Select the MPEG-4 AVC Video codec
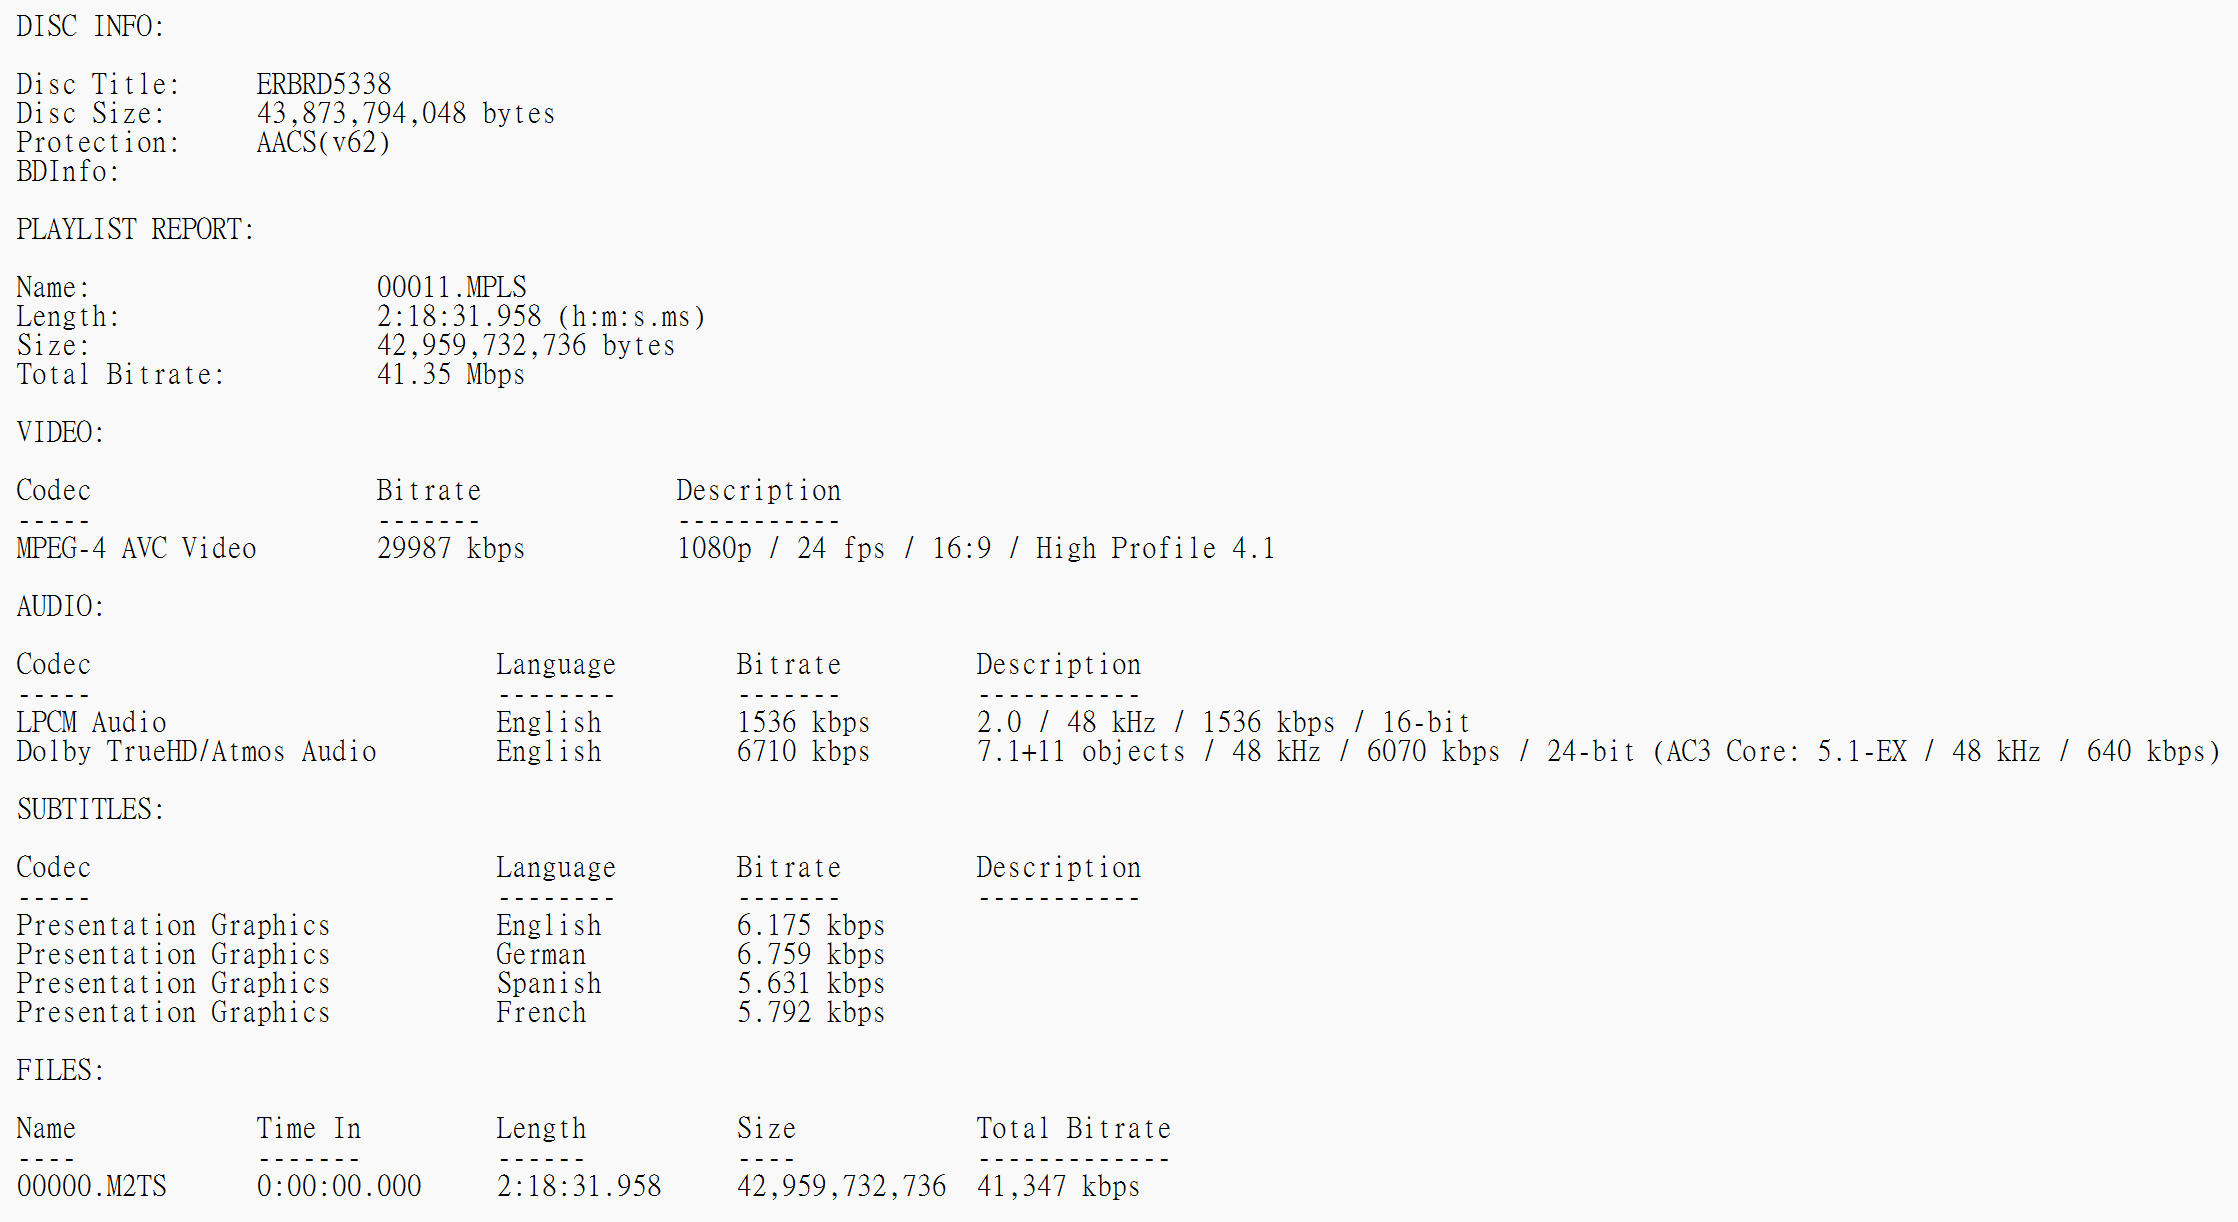The width and height of the screenshot is (2238, 1222). coord(137,548)
